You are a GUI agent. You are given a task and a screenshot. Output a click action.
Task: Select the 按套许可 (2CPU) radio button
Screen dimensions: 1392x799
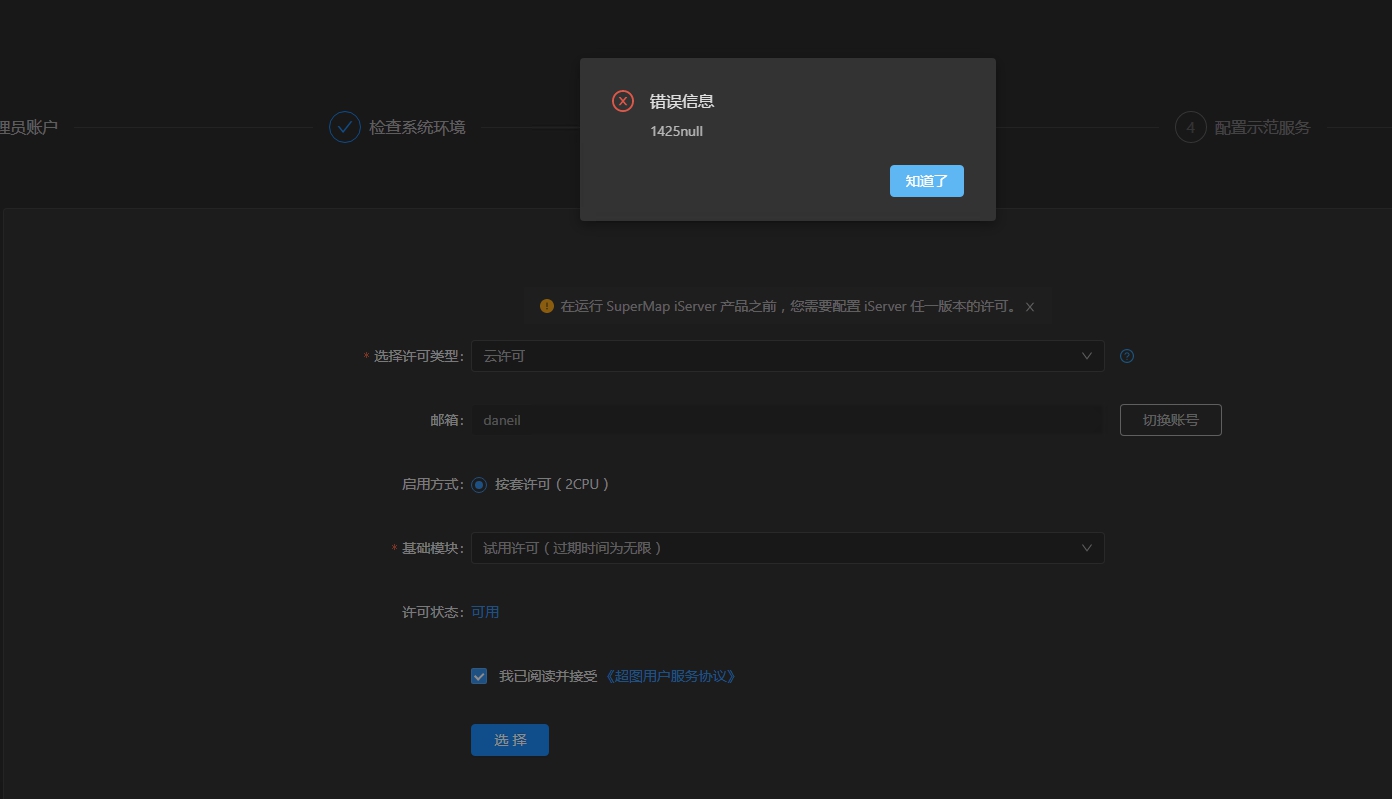tap(479, 484)
